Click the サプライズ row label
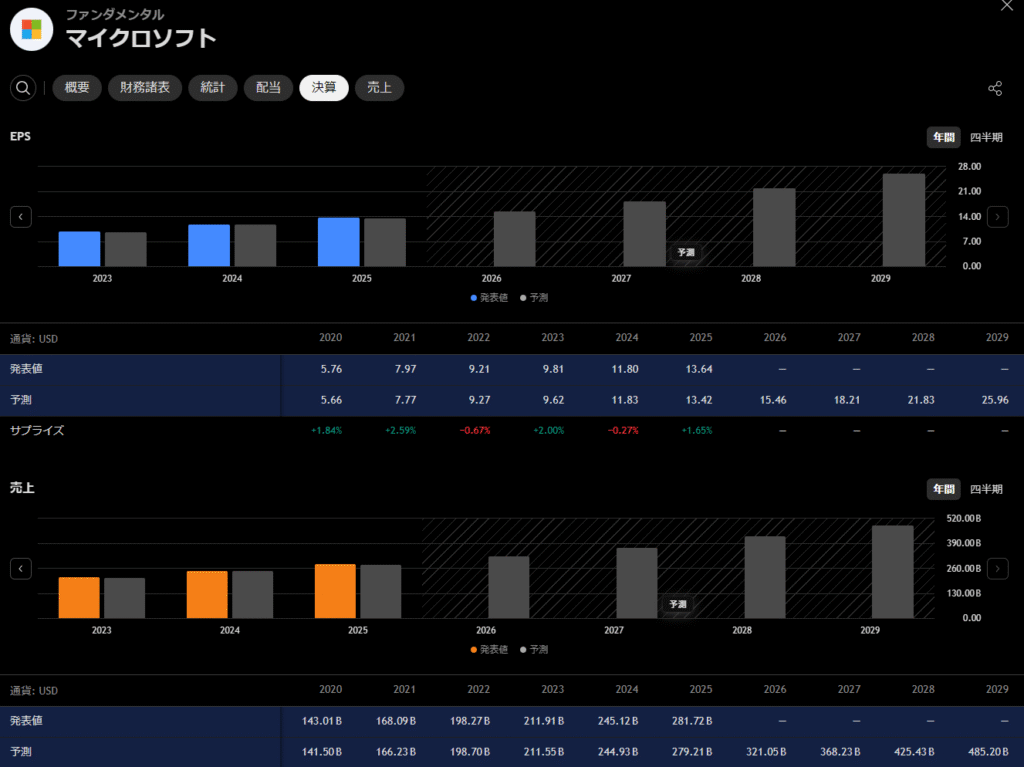Image resolution: width=1024 pixels, height=767 pixels. click(x=37, y=431)
